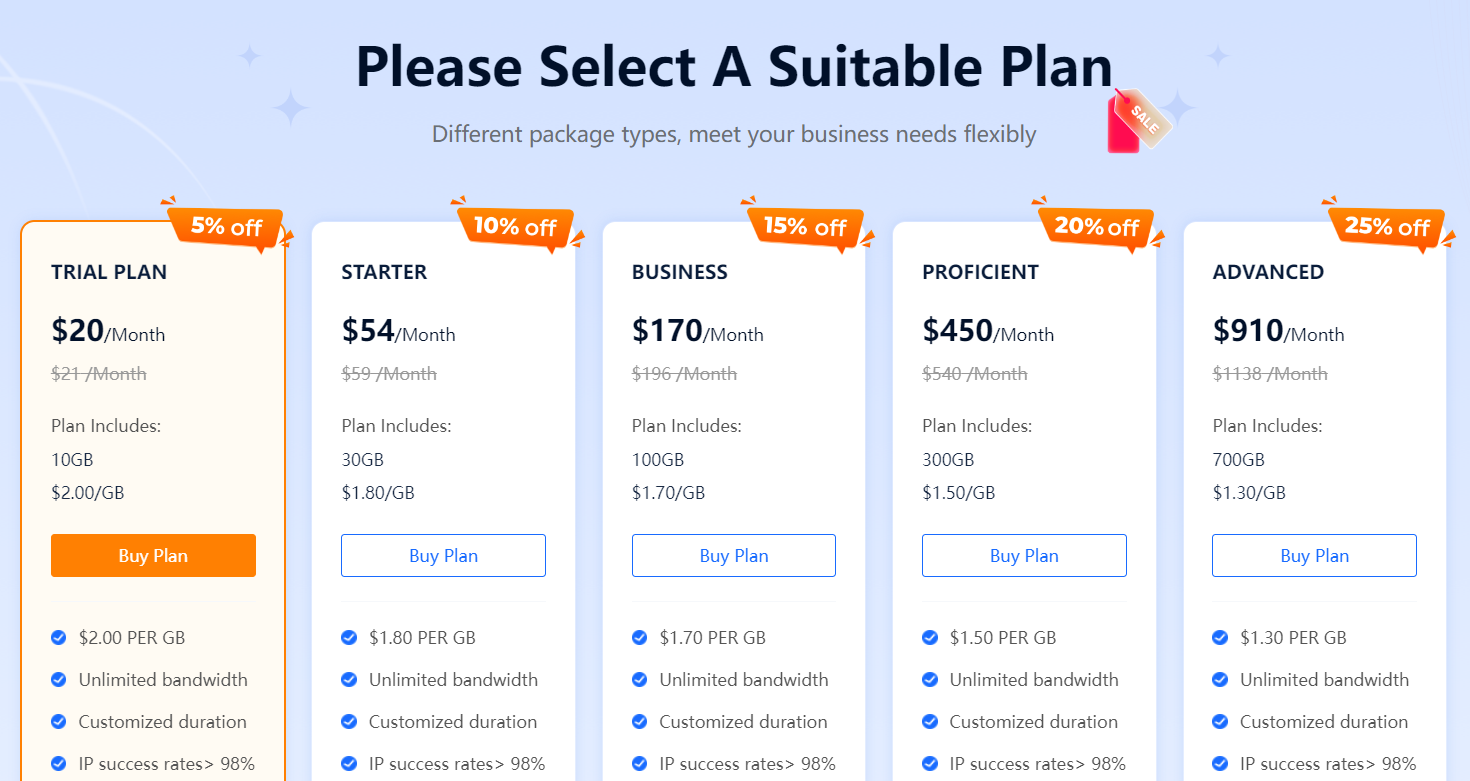The width and height of the screenshot is (1470, 781).
Task: Click the 5% off discount badge
Action: click(x=226, y=226)
